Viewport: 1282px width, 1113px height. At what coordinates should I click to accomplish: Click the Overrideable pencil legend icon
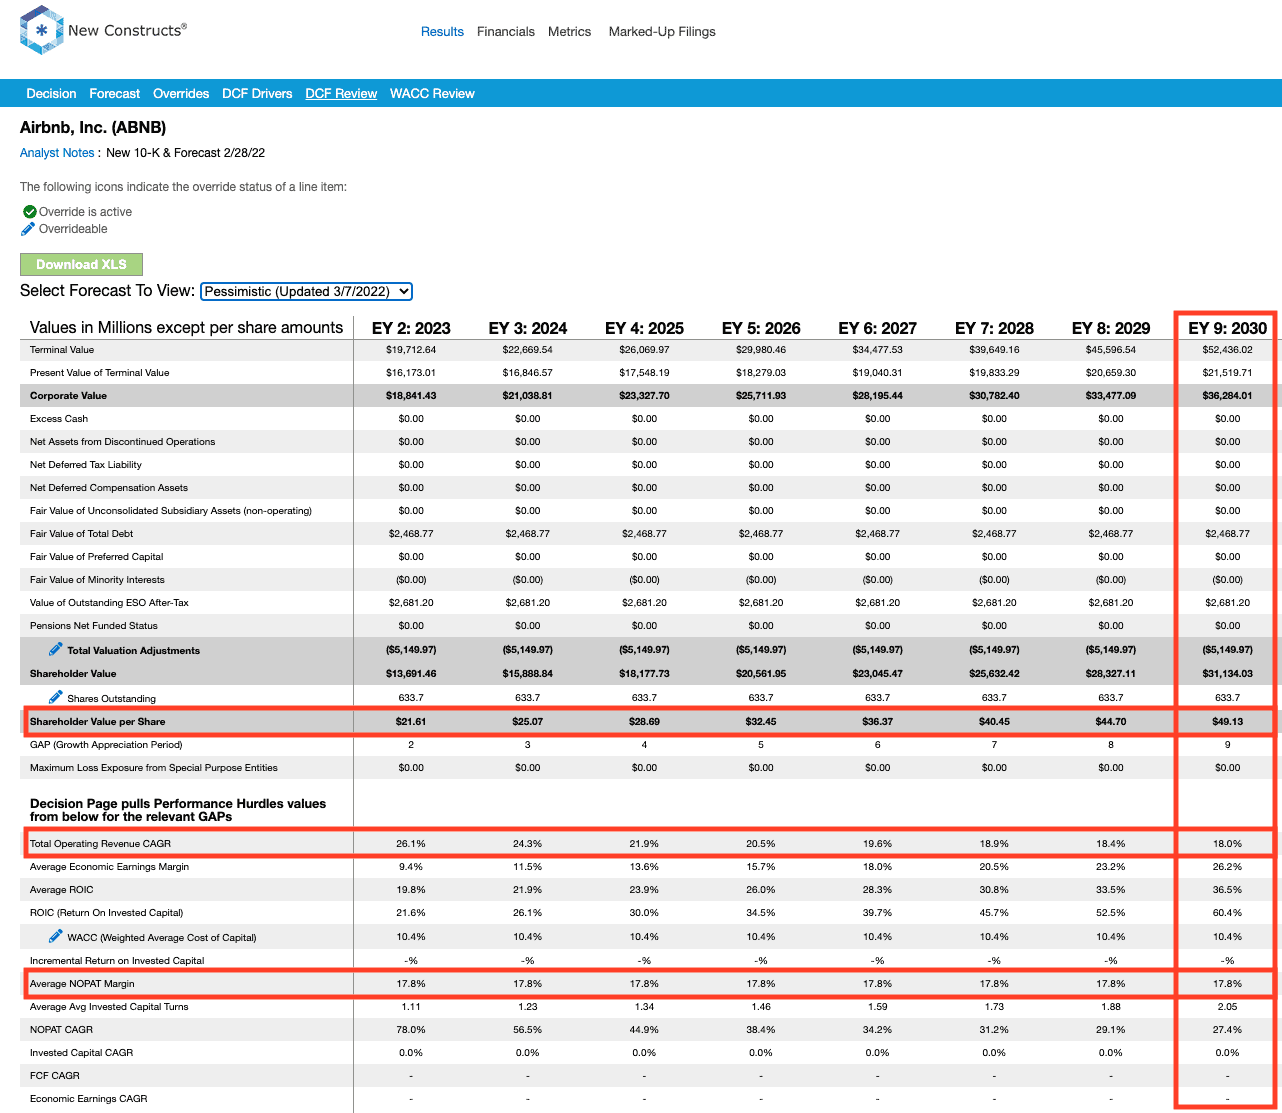pyautogui.click(x=28, y=229)
